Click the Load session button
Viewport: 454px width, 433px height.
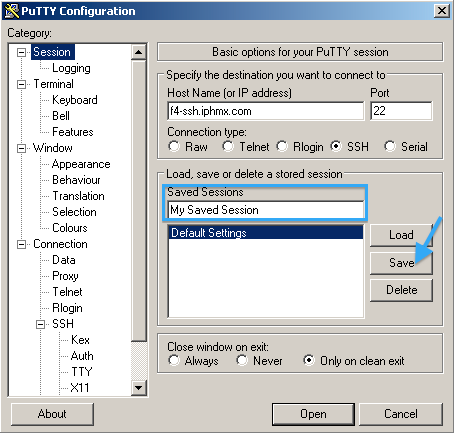tap(401, 235)
